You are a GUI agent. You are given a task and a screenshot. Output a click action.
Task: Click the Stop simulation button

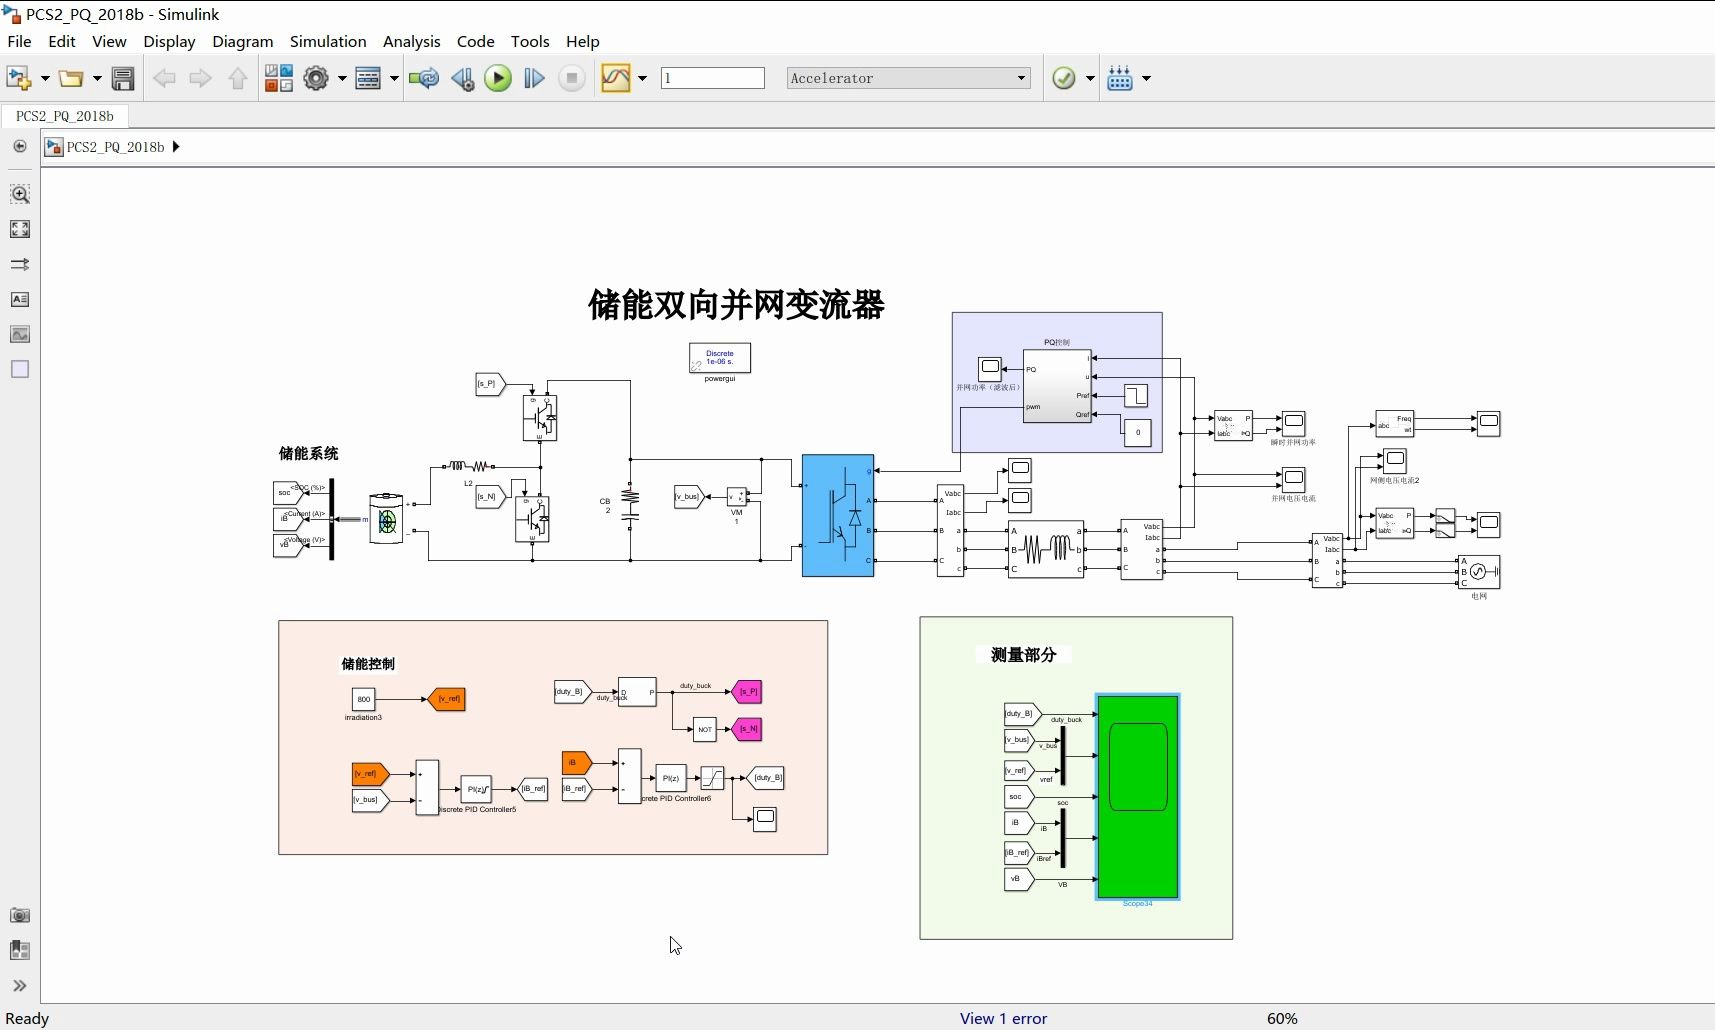click(x=572, y=78)
